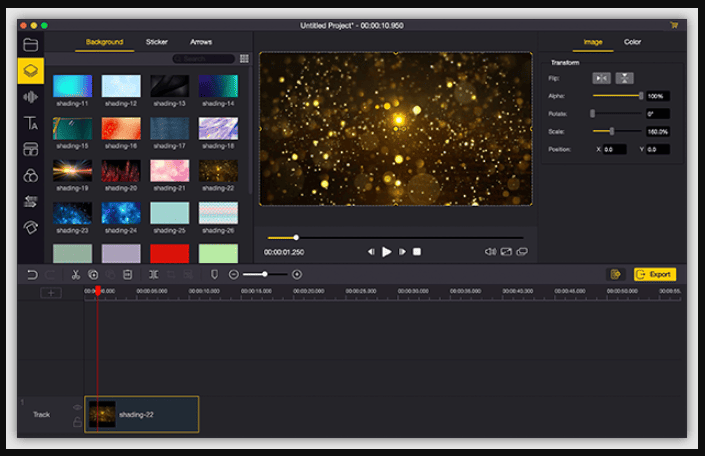Image resolution: width=705 pixels, height=456 pixels.
Task: Open the templates store icon in sidebar
Action: tap(31, 149)
